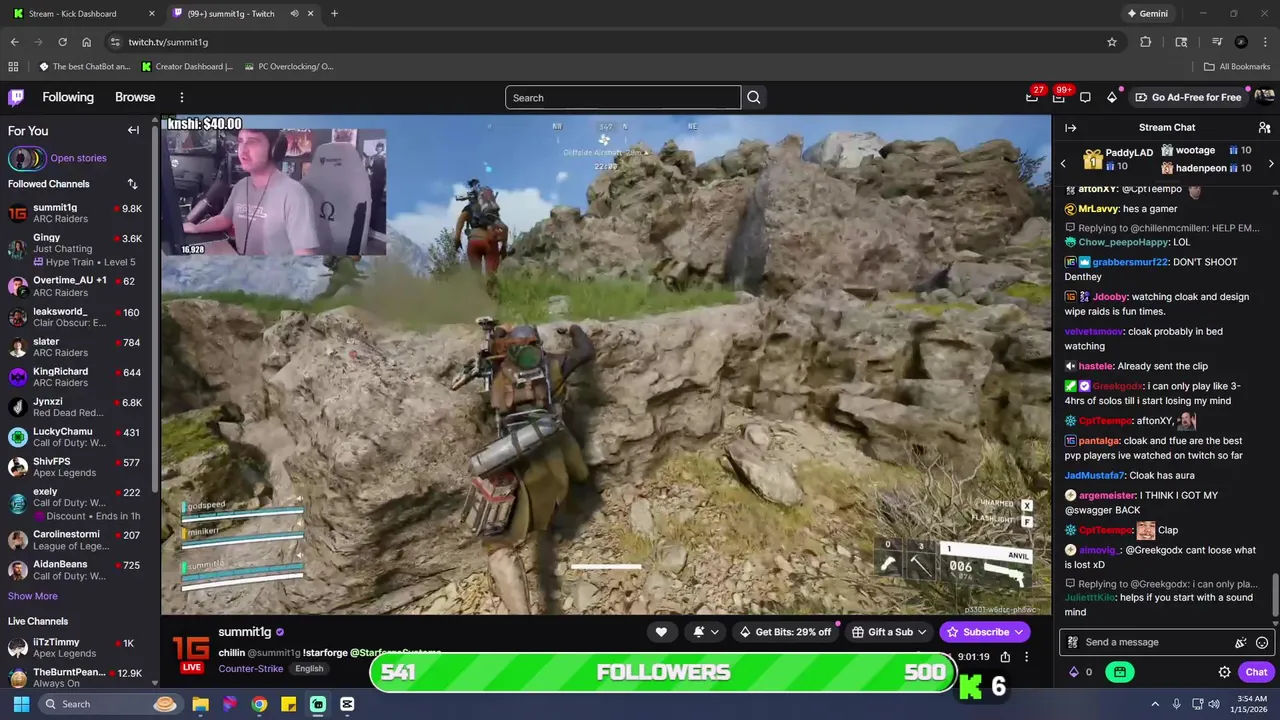Open the Gemini button in Chrome
This screenshot has width=1280, height=720.
[1147, 14]
